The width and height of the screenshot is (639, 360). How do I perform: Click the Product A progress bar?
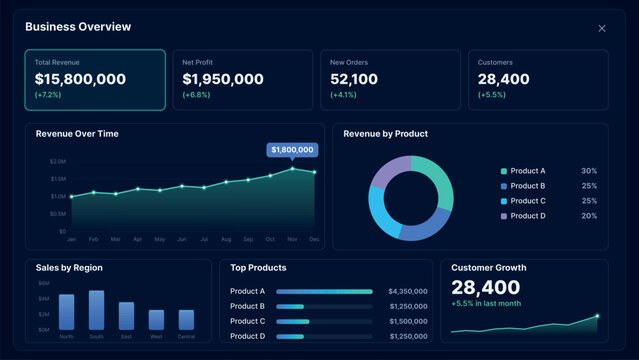[x=324, y=292]
